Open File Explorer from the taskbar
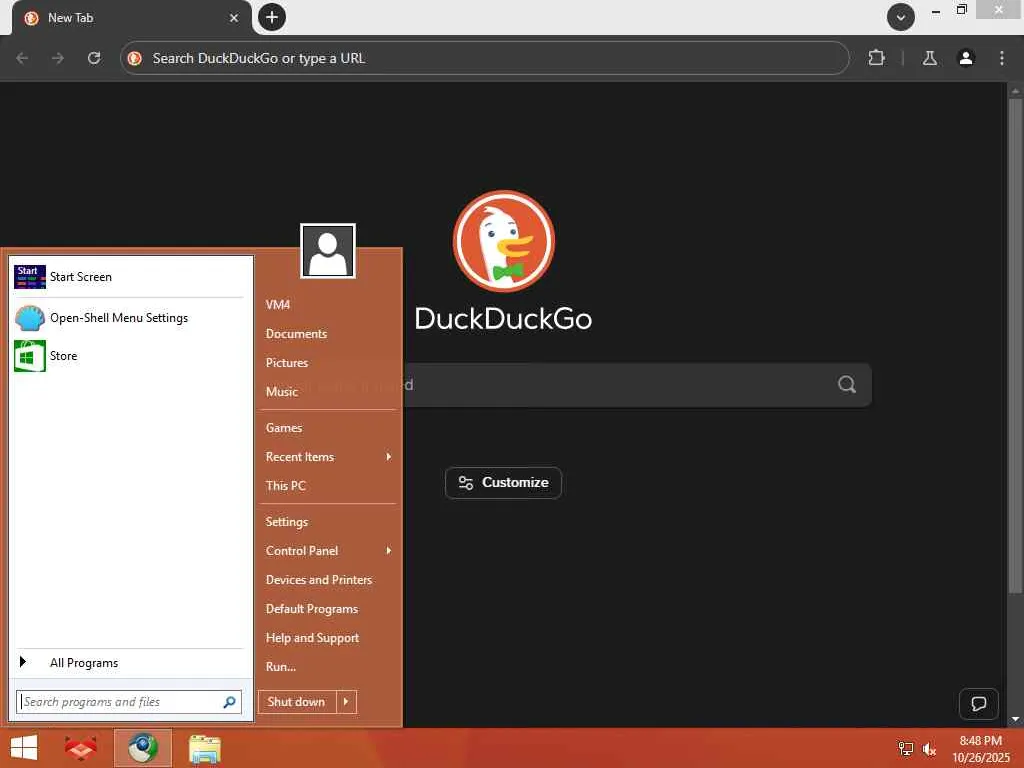 tap(204, 748)
